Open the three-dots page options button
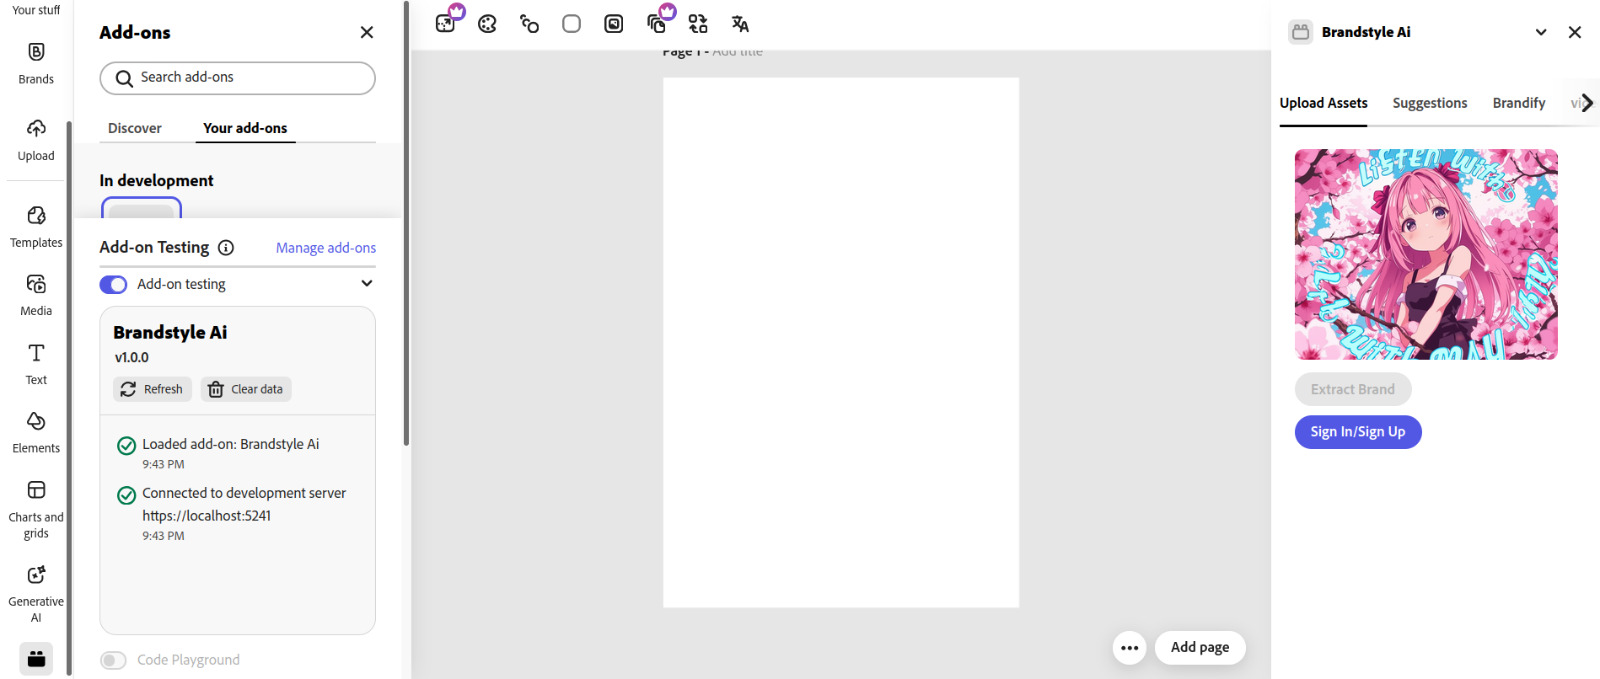This screenshot has height=679, width=1600. [1129, 648]
